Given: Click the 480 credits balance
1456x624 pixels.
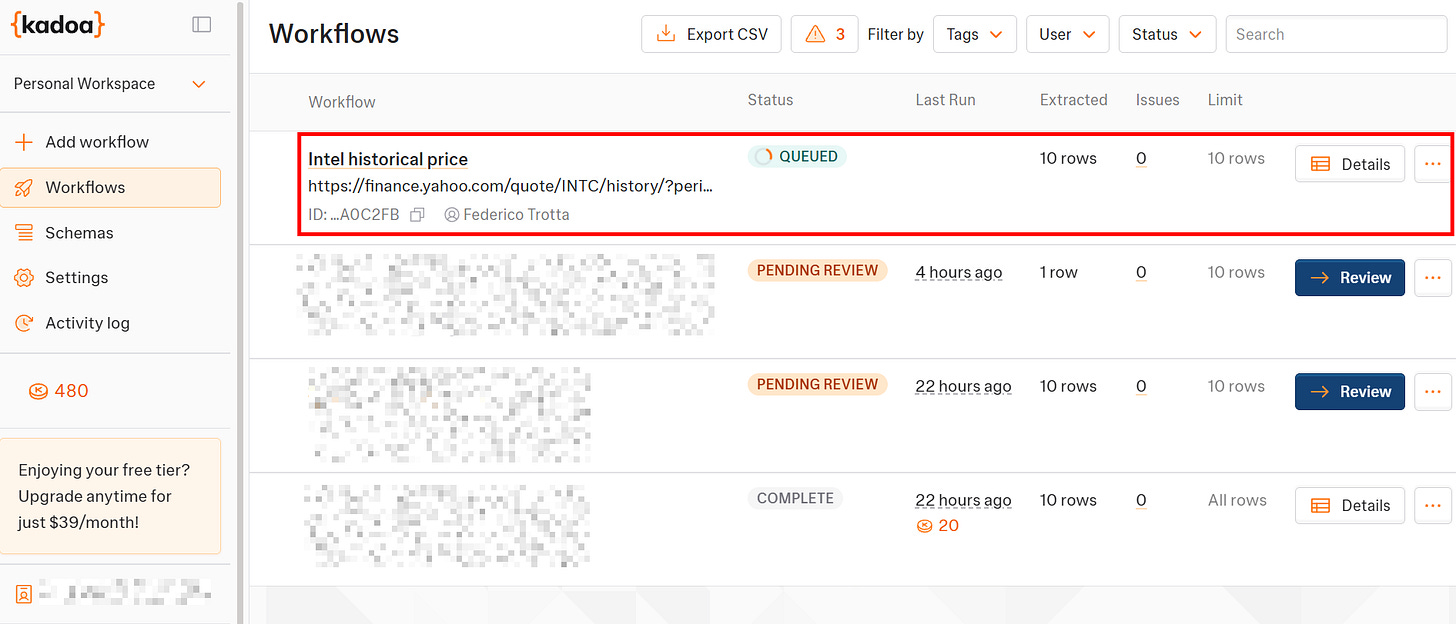Looking at the screenshot, I should tap(58, 391).
